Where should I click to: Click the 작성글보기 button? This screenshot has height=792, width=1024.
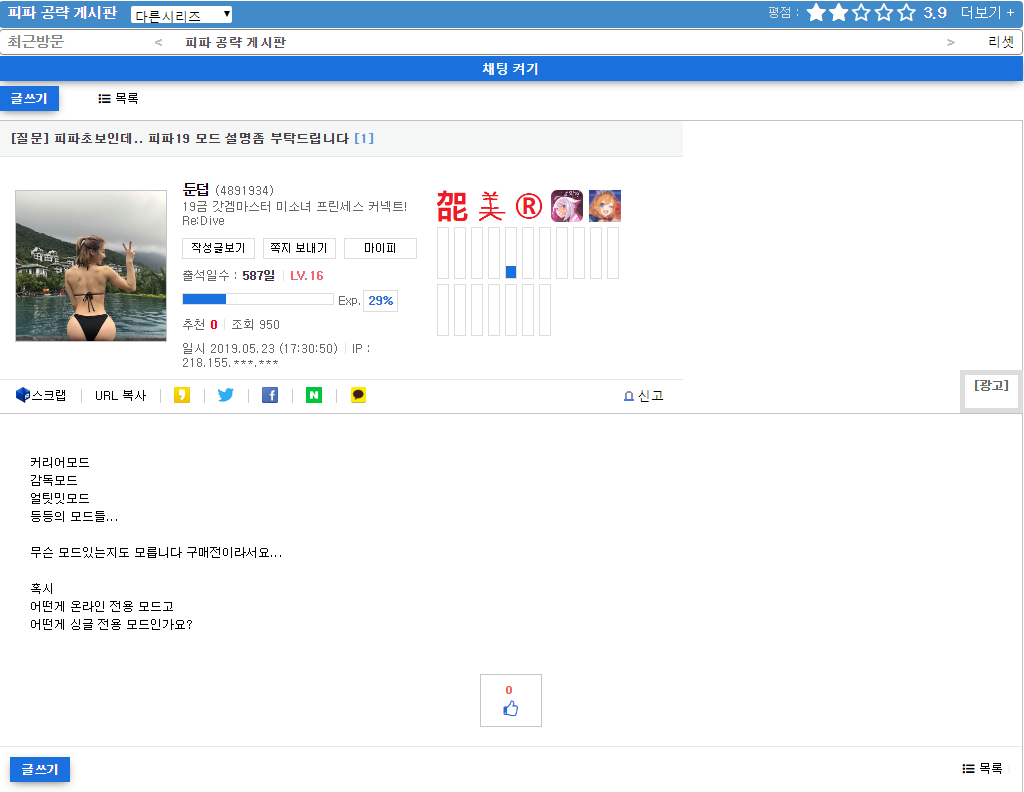point(218,248)
